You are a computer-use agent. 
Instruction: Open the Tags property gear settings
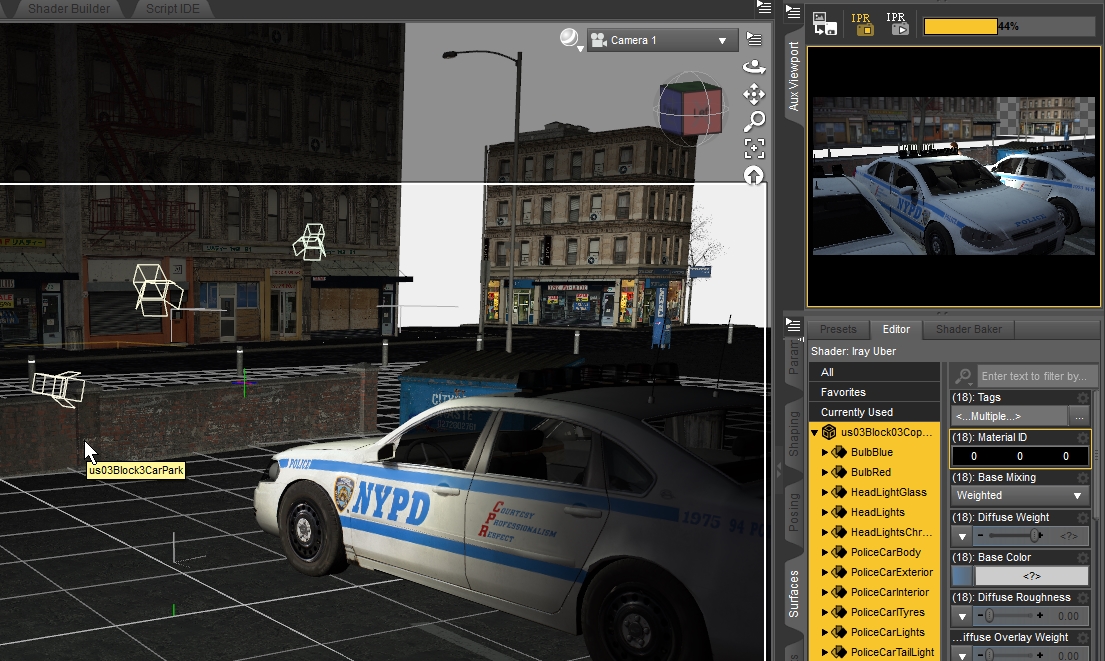click(1082, 398)
